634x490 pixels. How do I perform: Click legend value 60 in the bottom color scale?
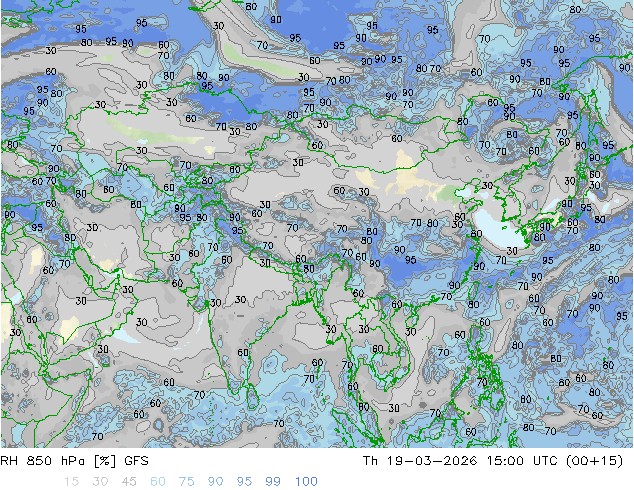point(158,482)
